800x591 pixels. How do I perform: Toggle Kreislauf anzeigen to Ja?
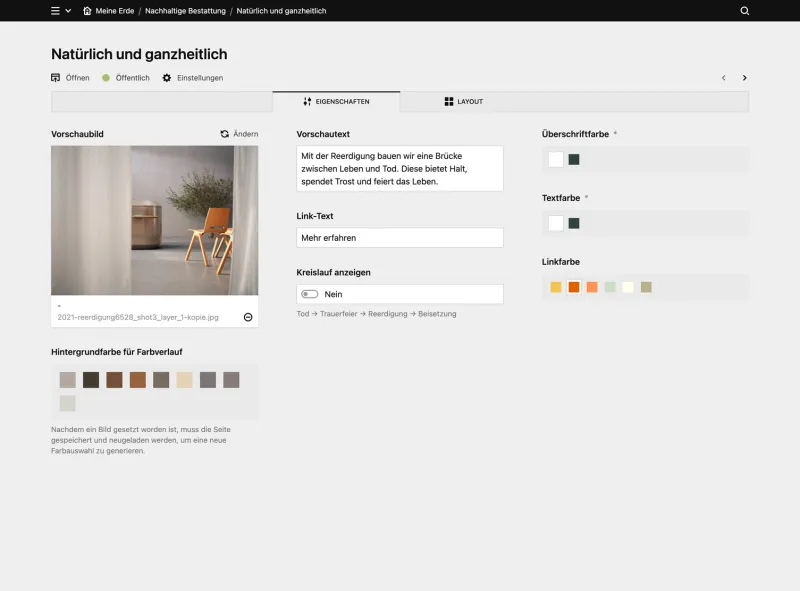pos(310,294)
